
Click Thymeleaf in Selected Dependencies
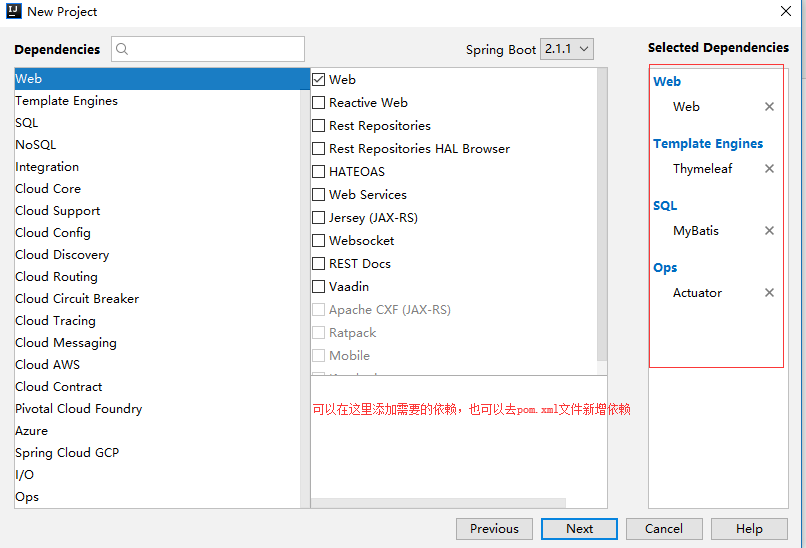coord(703,169)
